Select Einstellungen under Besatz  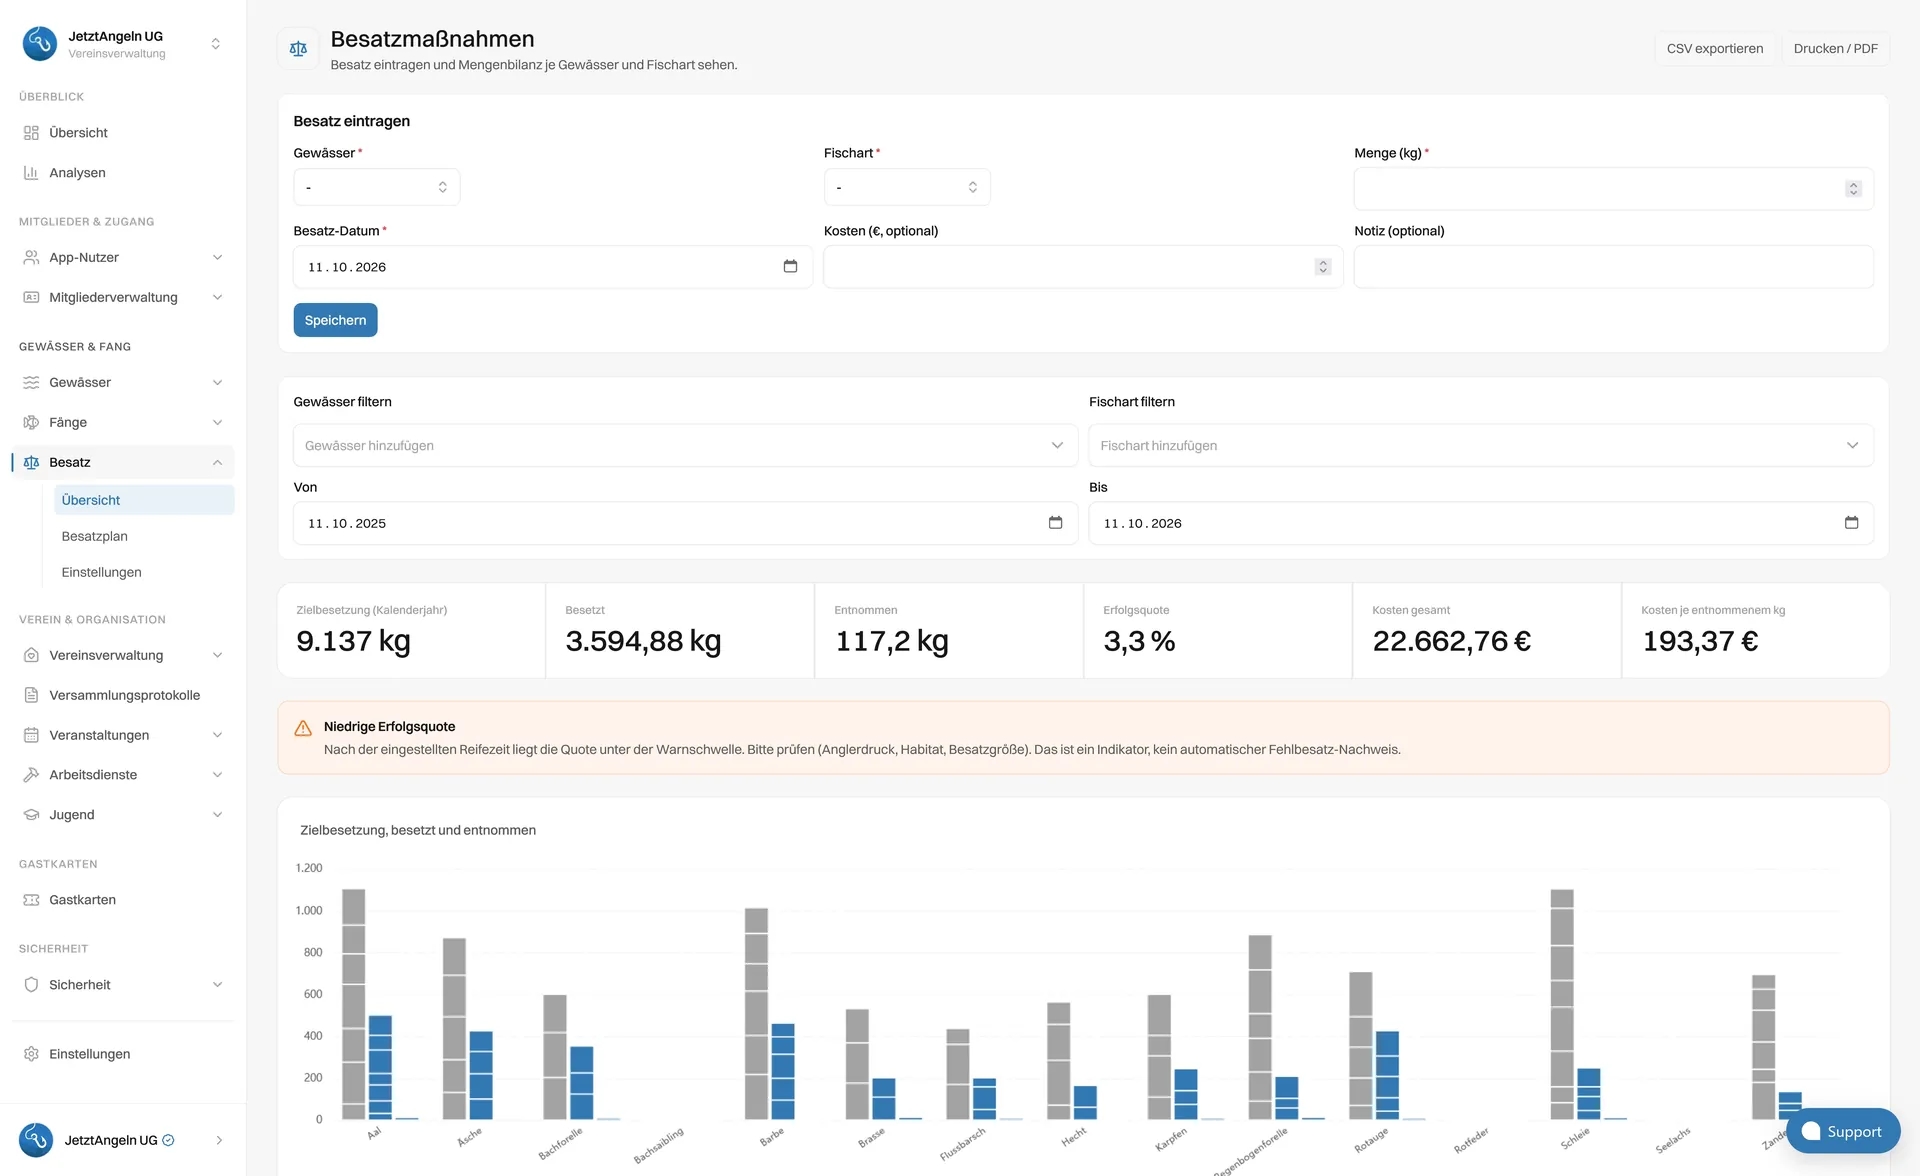click(144, 573)
